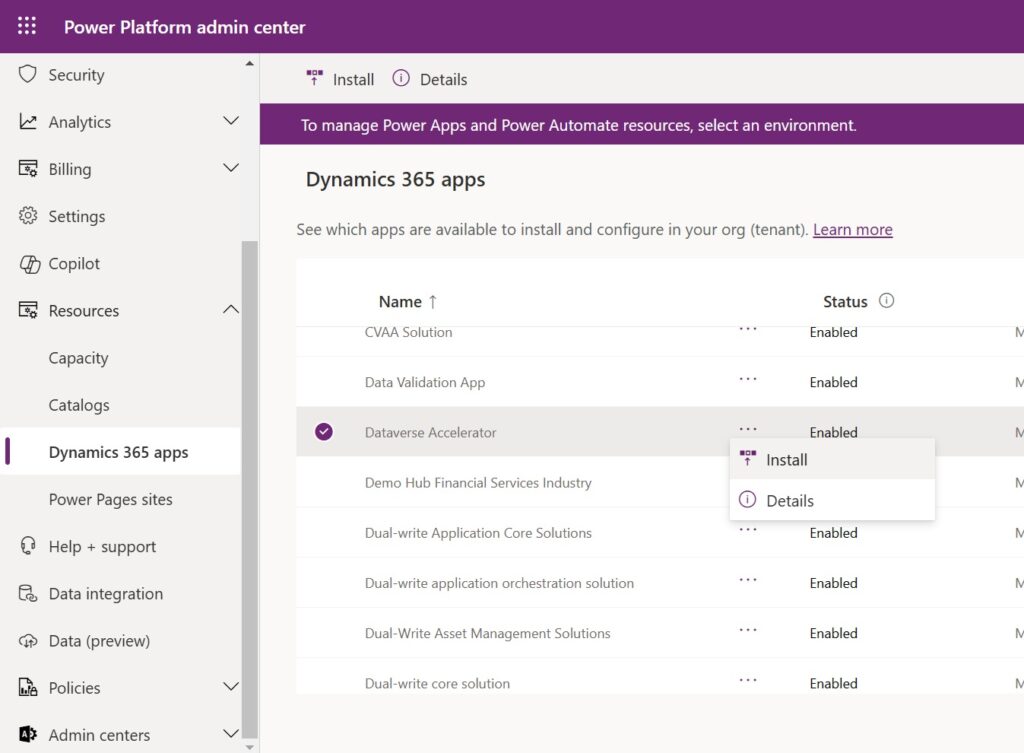The width and height of the screenshot is (1024, 753).
Task: Choose Details from the context menu
Action: pos(832,500)
